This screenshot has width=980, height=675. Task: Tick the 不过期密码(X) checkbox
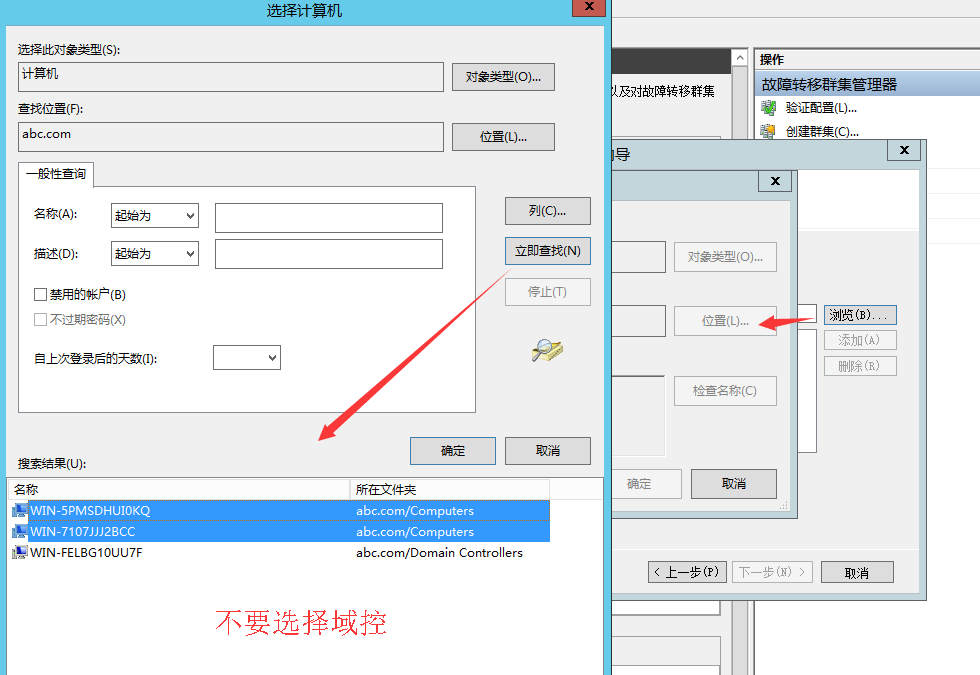[x=41, y=320]
